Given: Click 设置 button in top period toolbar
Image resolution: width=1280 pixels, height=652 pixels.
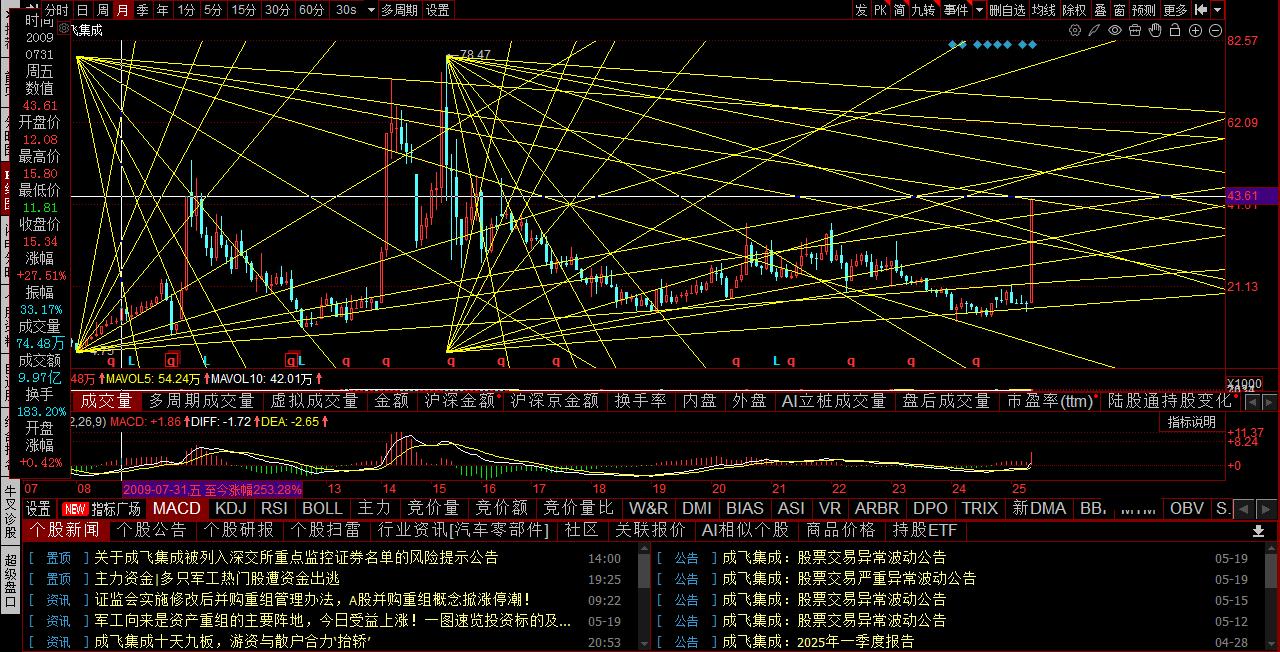Looking at the screenshot, I should click(437, 10).
